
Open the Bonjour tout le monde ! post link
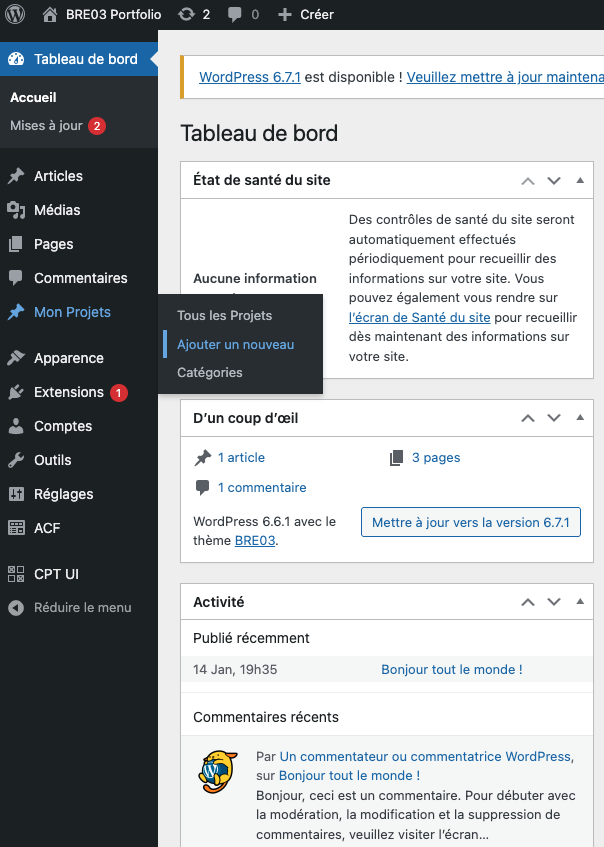[451, 669]
